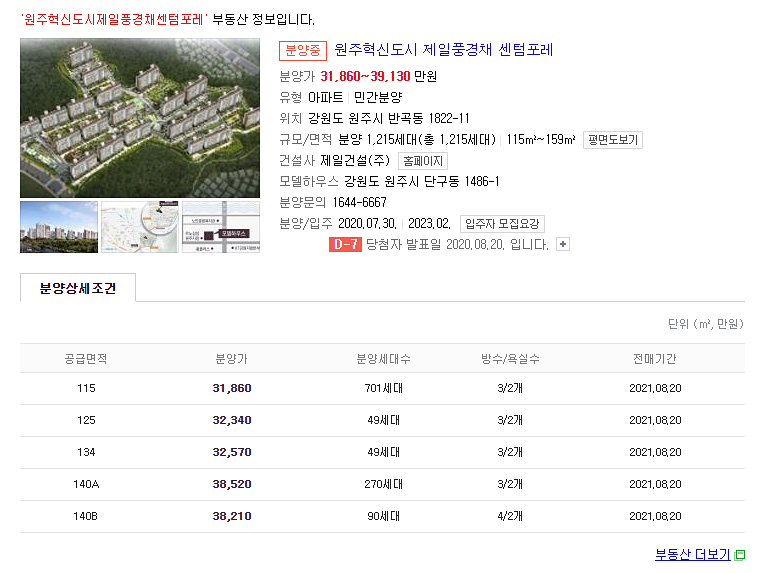Select the 134 supply area cell
The width and height of the screenshot is (766, 573).
[x=86, y=452]
